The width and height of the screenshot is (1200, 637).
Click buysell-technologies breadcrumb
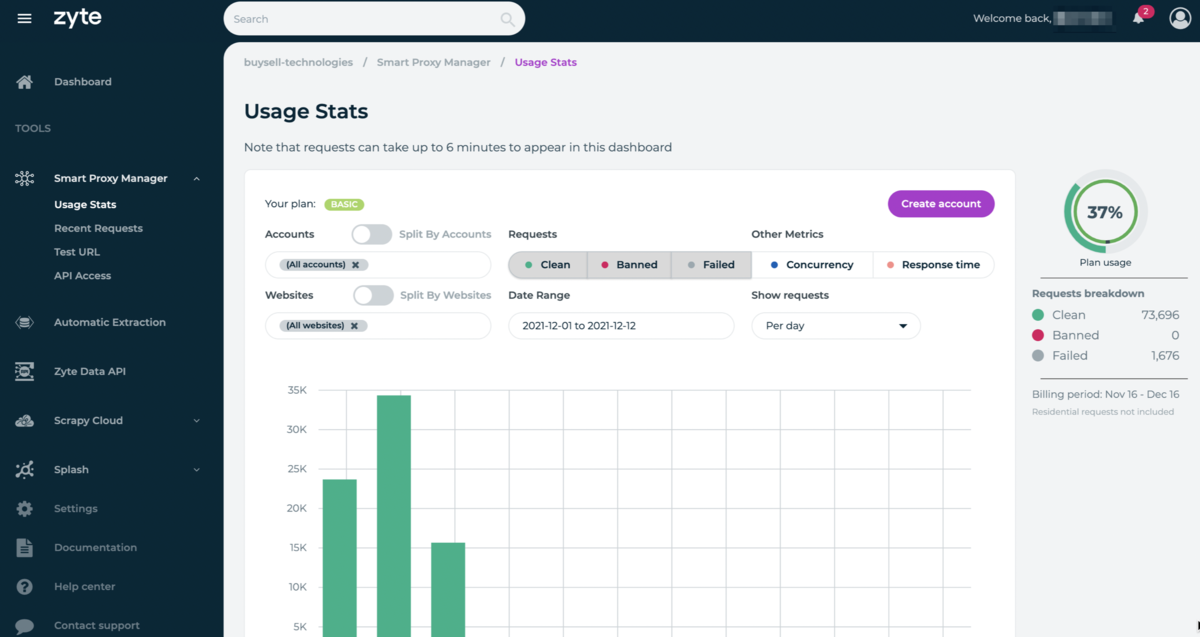(298, 62)
